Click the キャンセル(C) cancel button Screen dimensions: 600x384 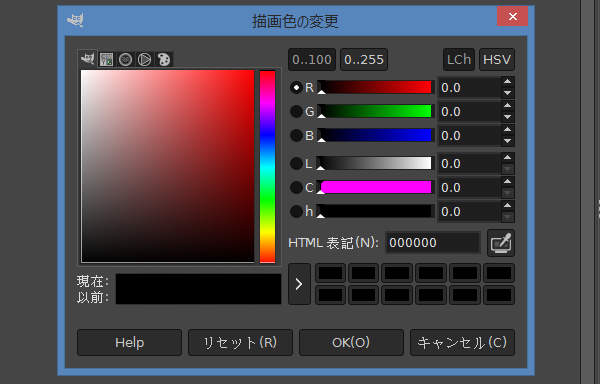[x=462, y=342]
